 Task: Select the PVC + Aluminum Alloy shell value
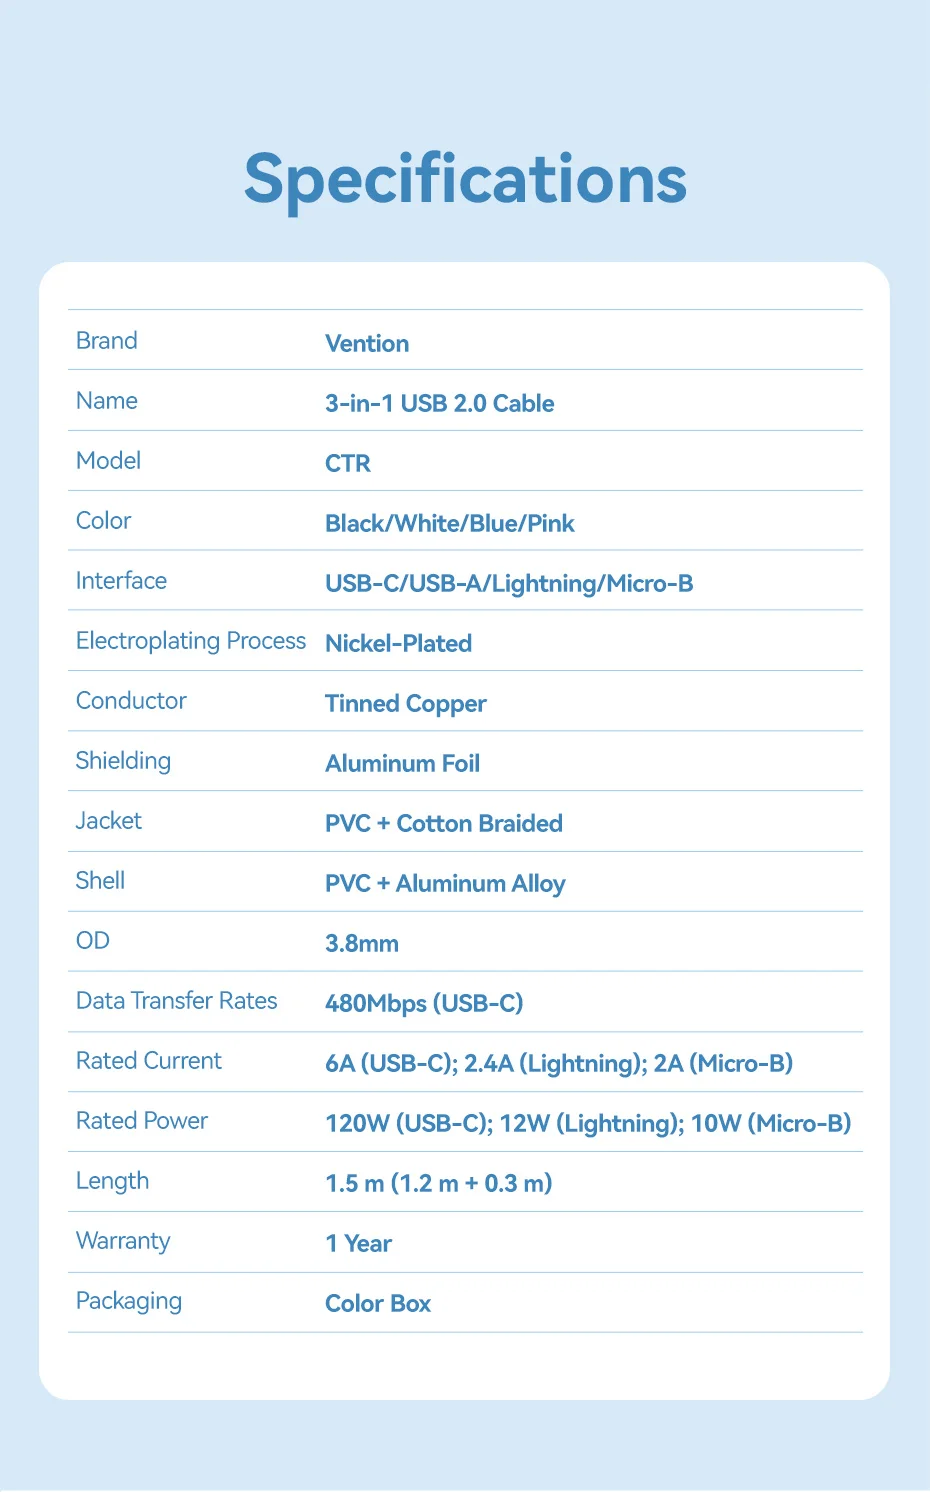point(445,884)
